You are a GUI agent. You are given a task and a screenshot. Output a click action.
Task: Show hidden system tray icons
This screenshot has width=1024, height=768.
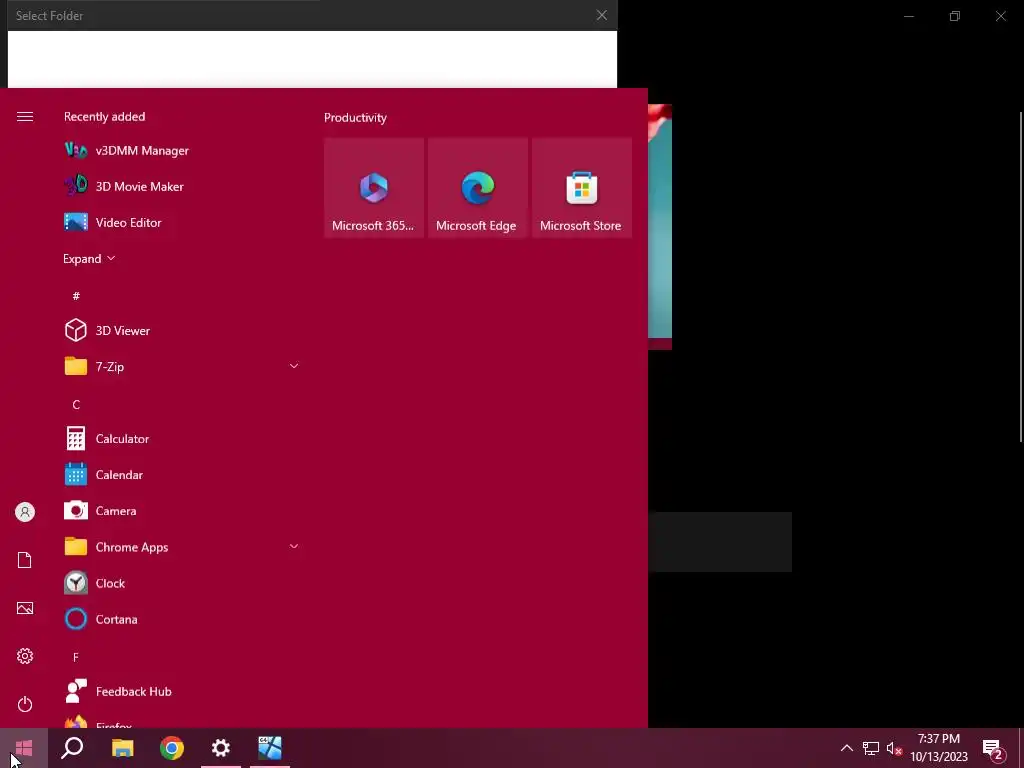846,748
